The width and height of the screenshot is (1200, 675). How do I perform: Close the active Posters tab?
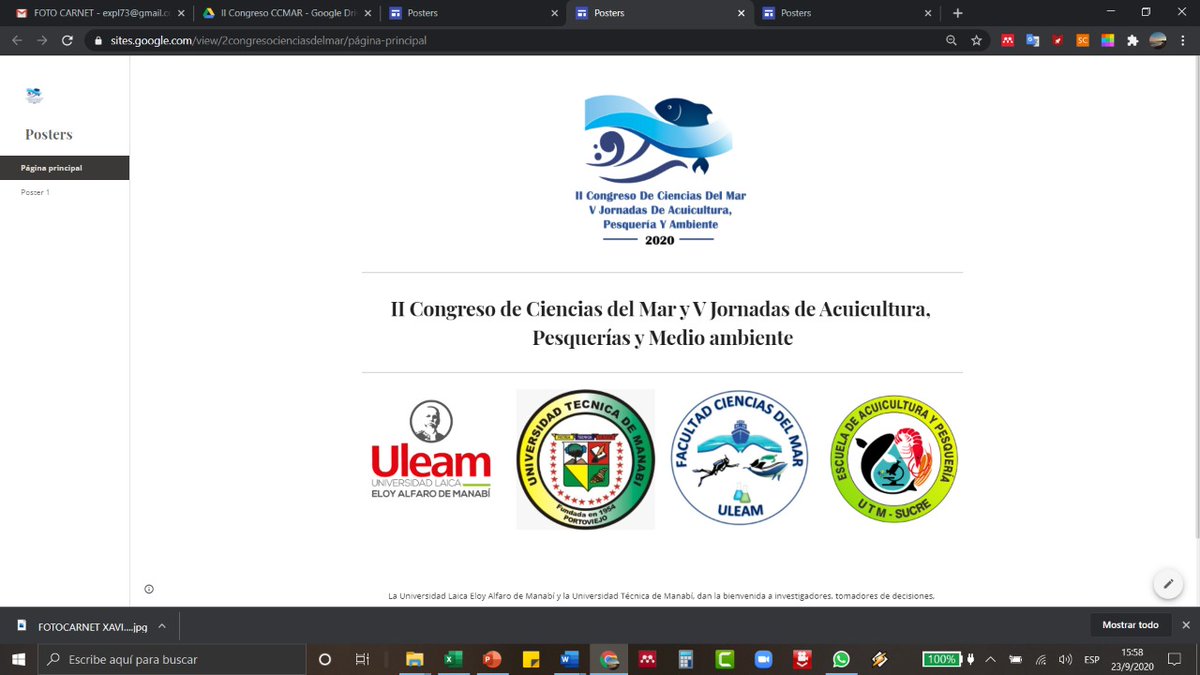click(x=741, y=13)
